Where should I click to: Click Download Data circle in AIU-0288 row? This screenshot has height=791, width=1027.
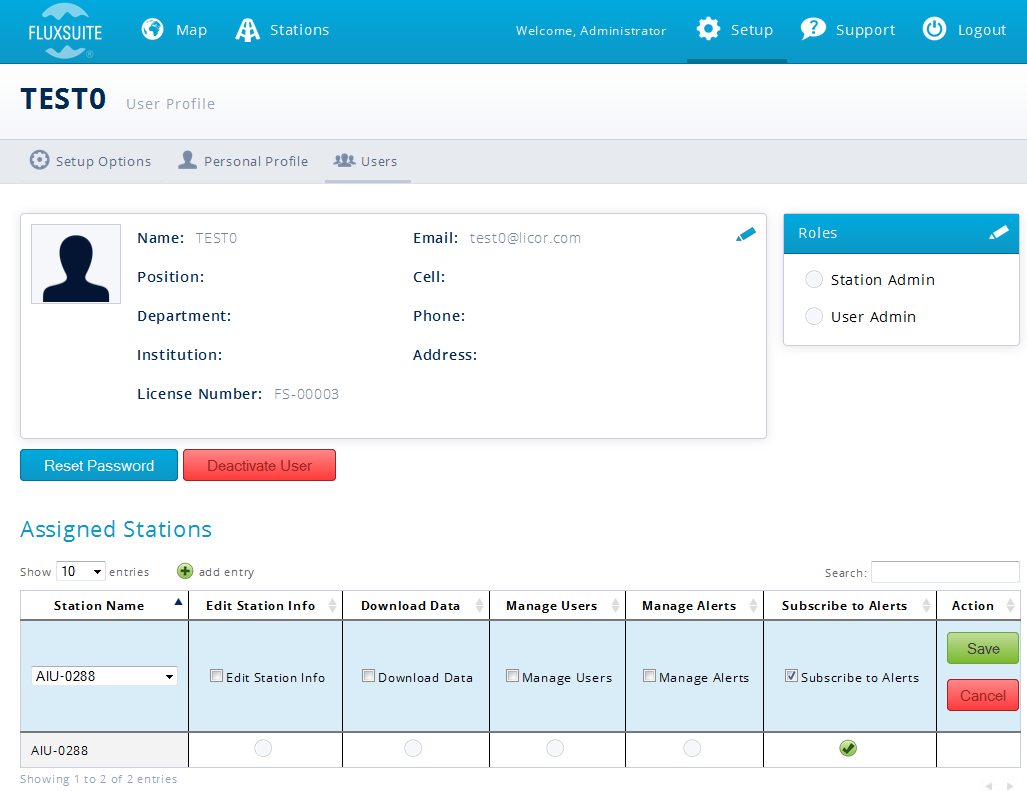[x=413, y=748]
